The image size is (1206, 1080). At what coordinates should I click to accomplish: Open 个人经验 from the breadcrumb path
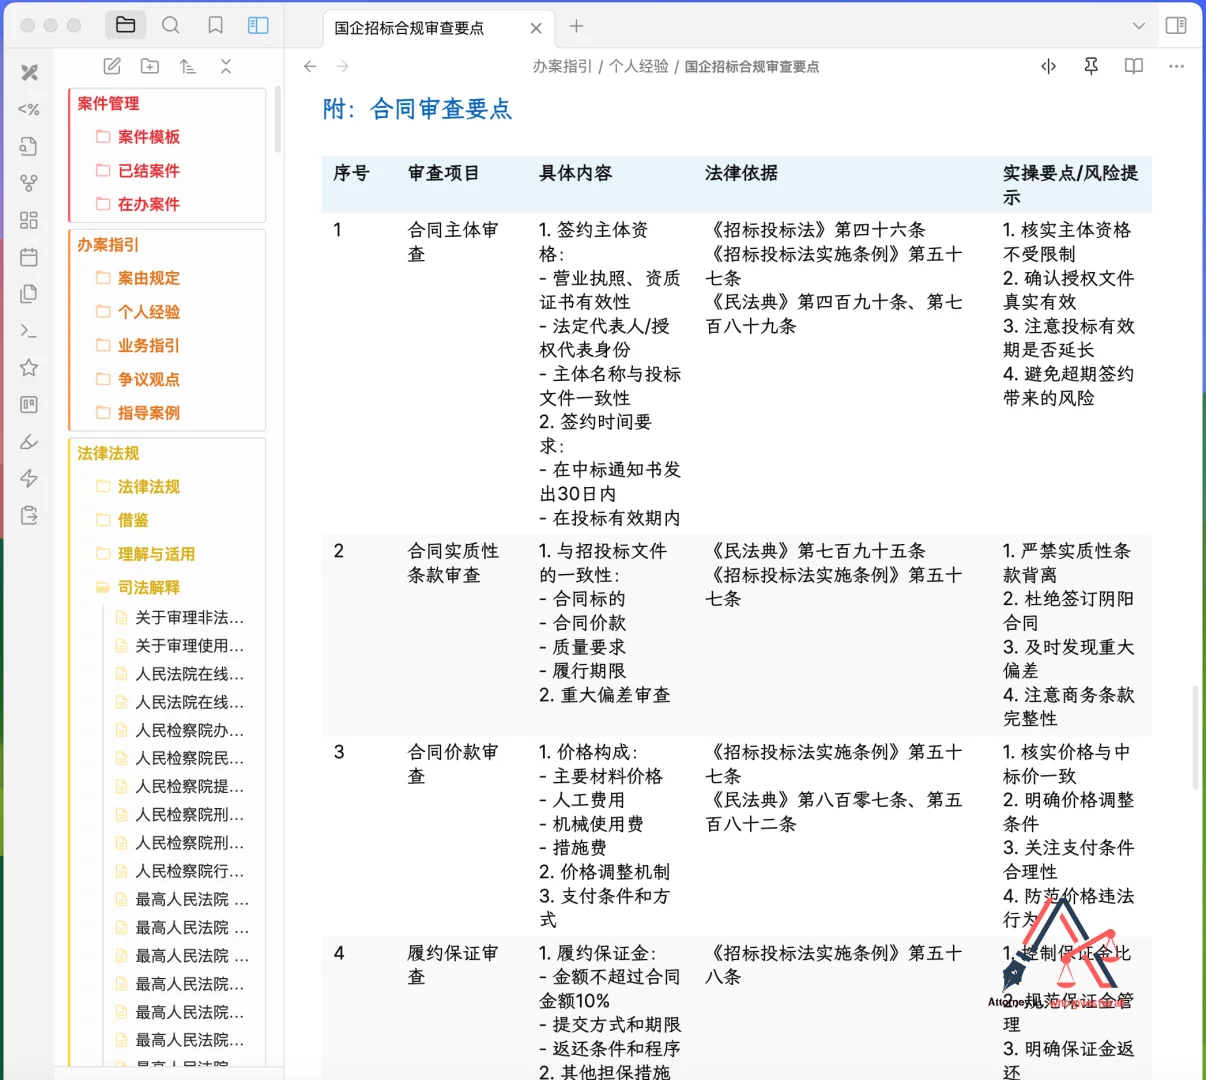point(639,66)
